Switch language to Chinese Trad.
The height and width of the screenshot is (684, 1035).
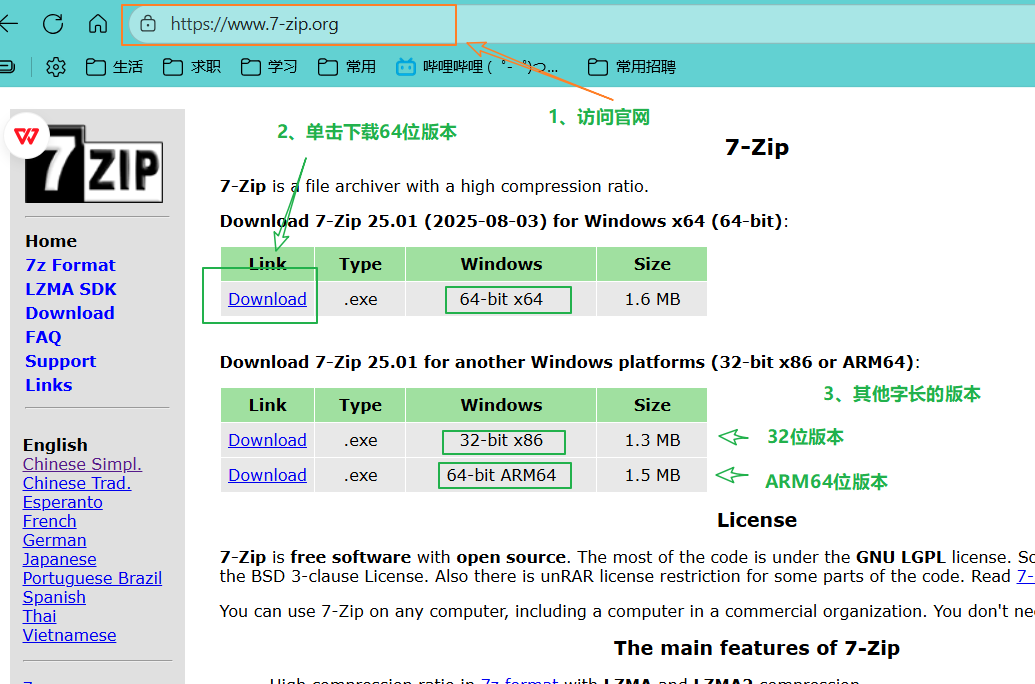pos(77,483)
